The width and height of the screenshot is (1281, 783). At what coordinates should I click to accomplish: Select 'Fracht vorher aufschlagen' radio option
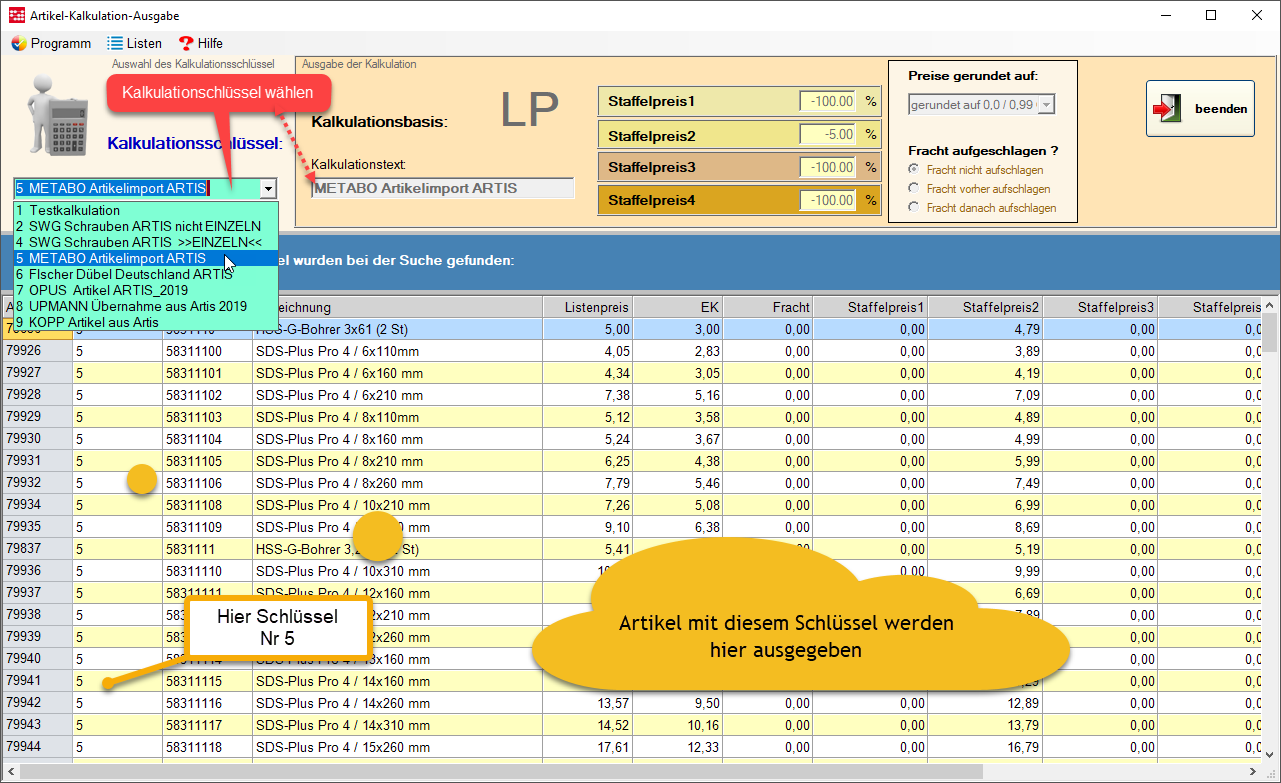(913, 188)
